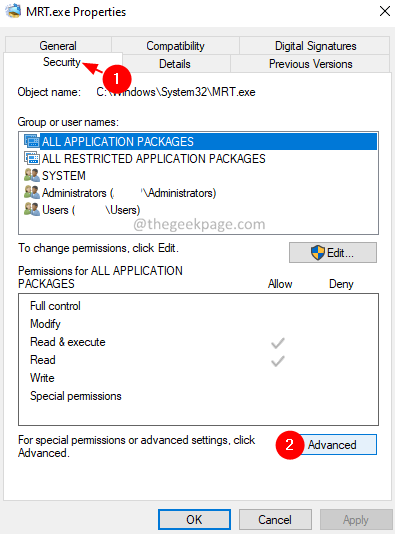Click the MRT.exe icon in title bar
Image resolution: width=395 pixels, height=534 pixels.
[13, 12]
